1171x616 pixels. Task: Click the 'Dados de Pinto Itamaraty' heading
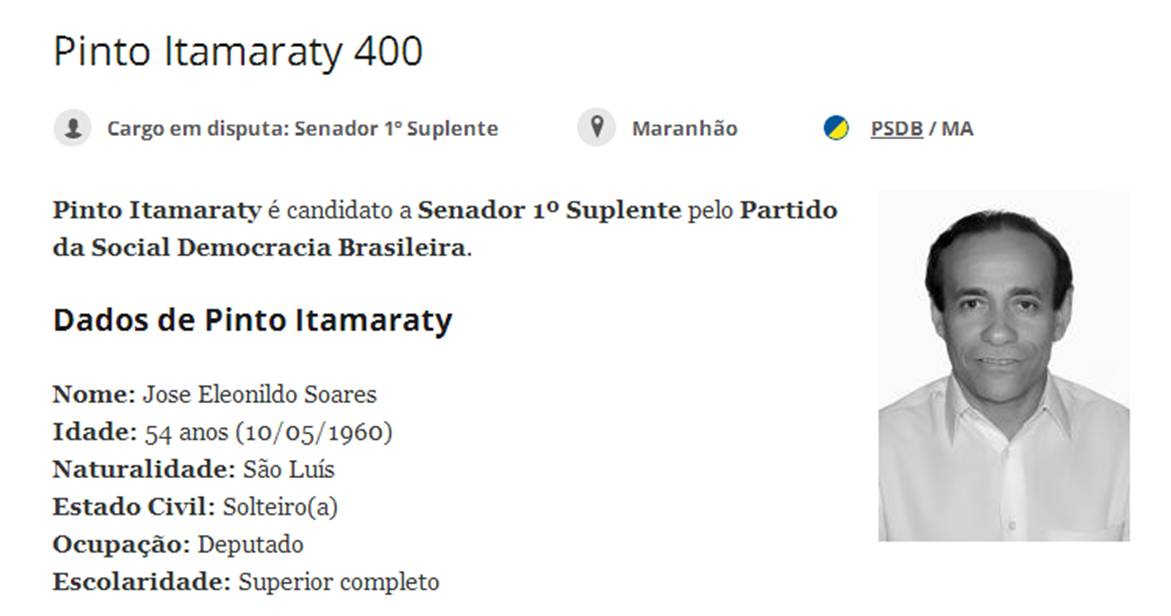pos(252,320)
